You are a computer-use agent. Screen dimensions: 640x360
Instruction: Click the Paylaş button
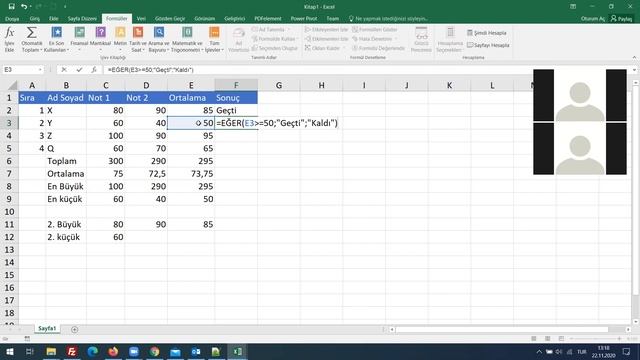click(621, 19)
